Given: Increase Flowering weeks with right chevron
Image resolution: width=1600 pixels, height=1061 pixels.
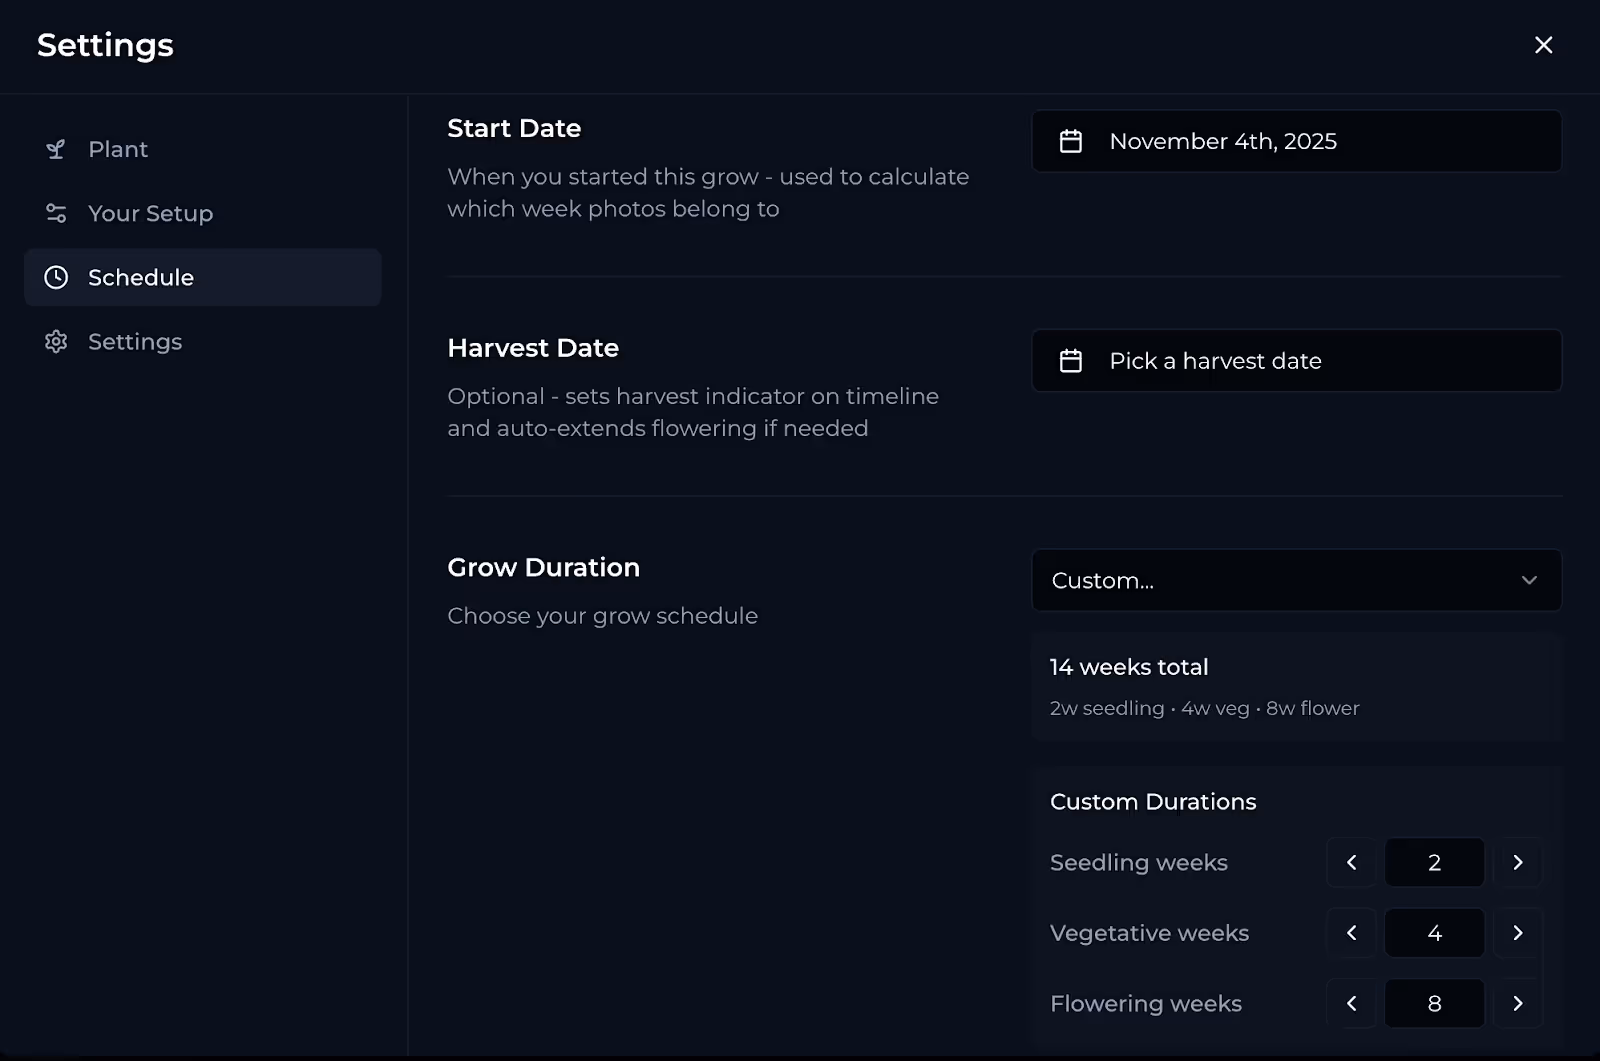Looking at the screenshot, I should click(x=1517, y=1003).
